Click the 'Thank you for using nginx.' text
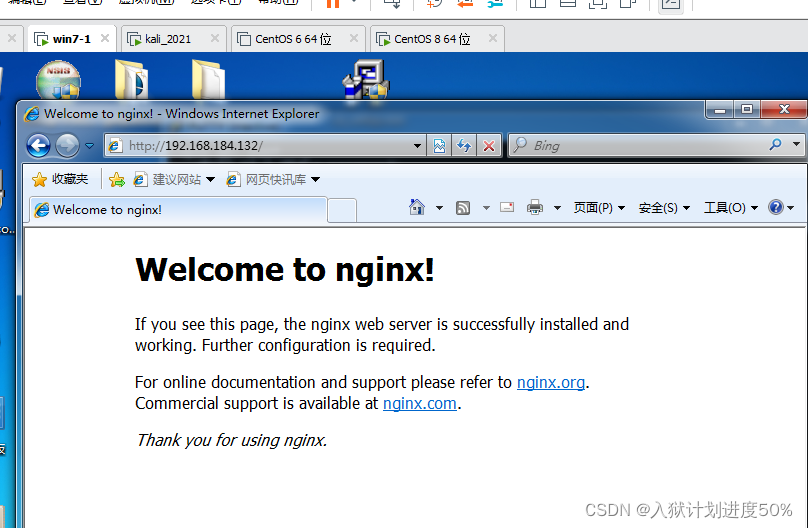The image size is (808, 528). point(231,440)
